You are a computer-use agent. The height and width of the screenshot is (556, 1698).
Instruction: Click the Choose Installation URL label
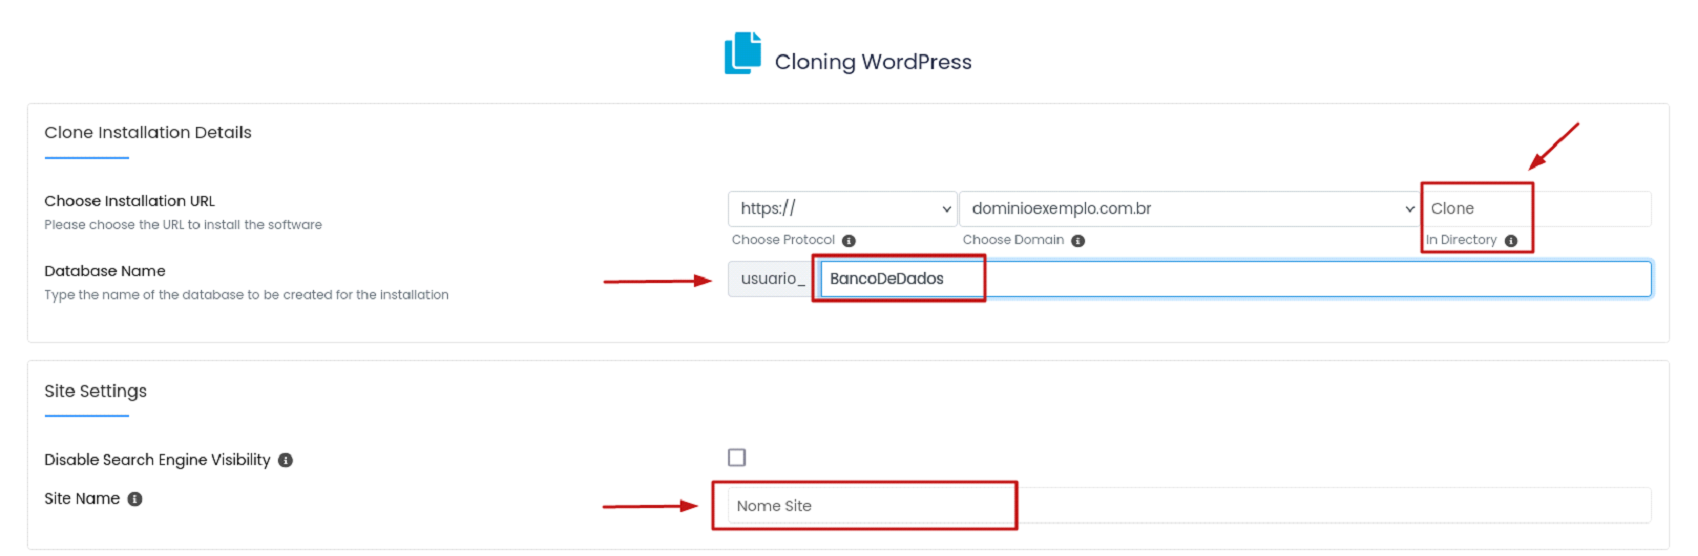click(129, 201)
